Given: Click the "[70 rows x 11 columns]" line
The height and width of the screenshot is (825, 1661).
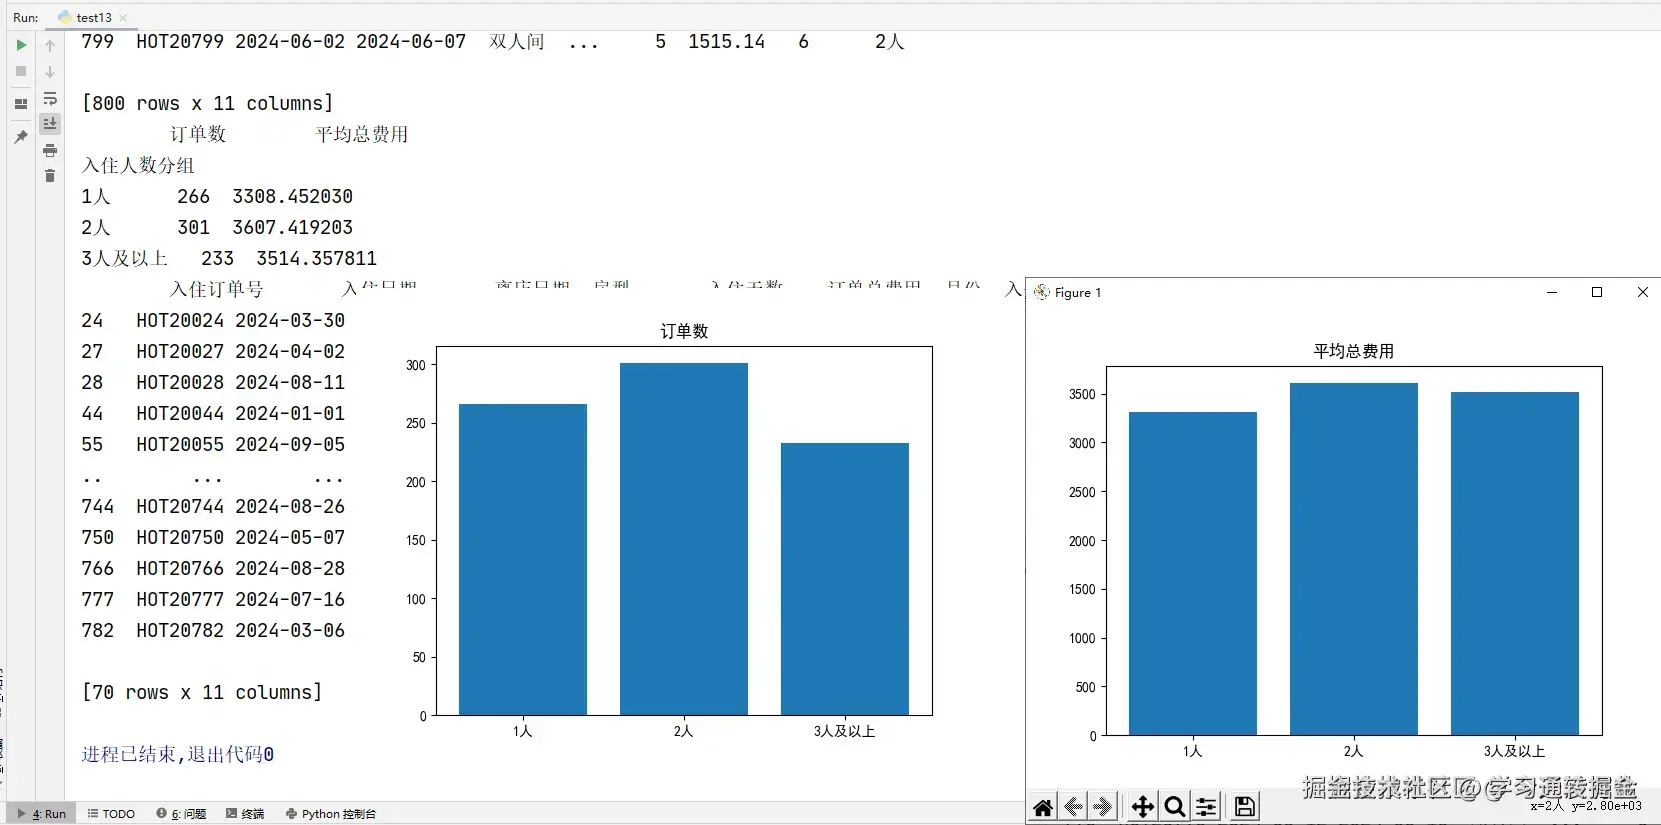Looking at the screenshot, I should (202, 692).
